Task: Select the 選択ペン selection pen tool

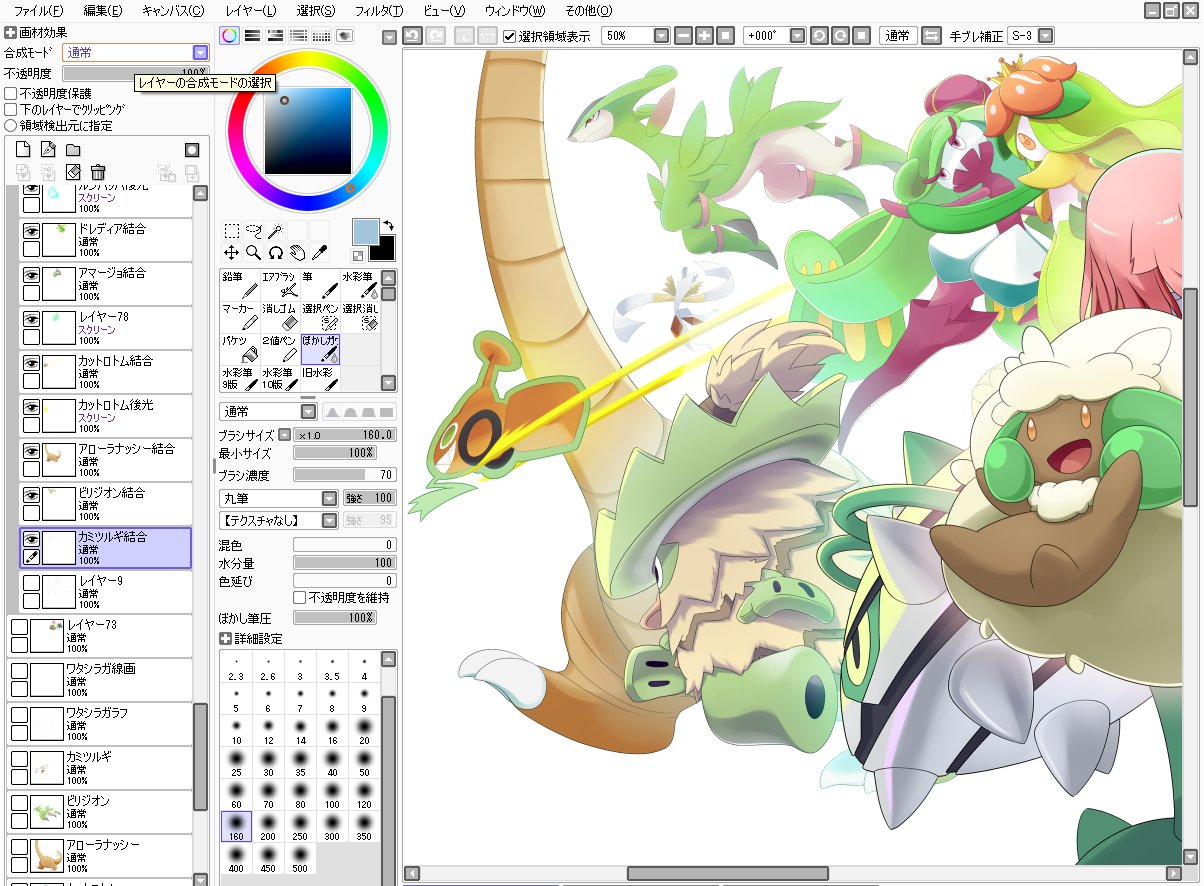Action: pyautogui.click(x=319, y=317)
